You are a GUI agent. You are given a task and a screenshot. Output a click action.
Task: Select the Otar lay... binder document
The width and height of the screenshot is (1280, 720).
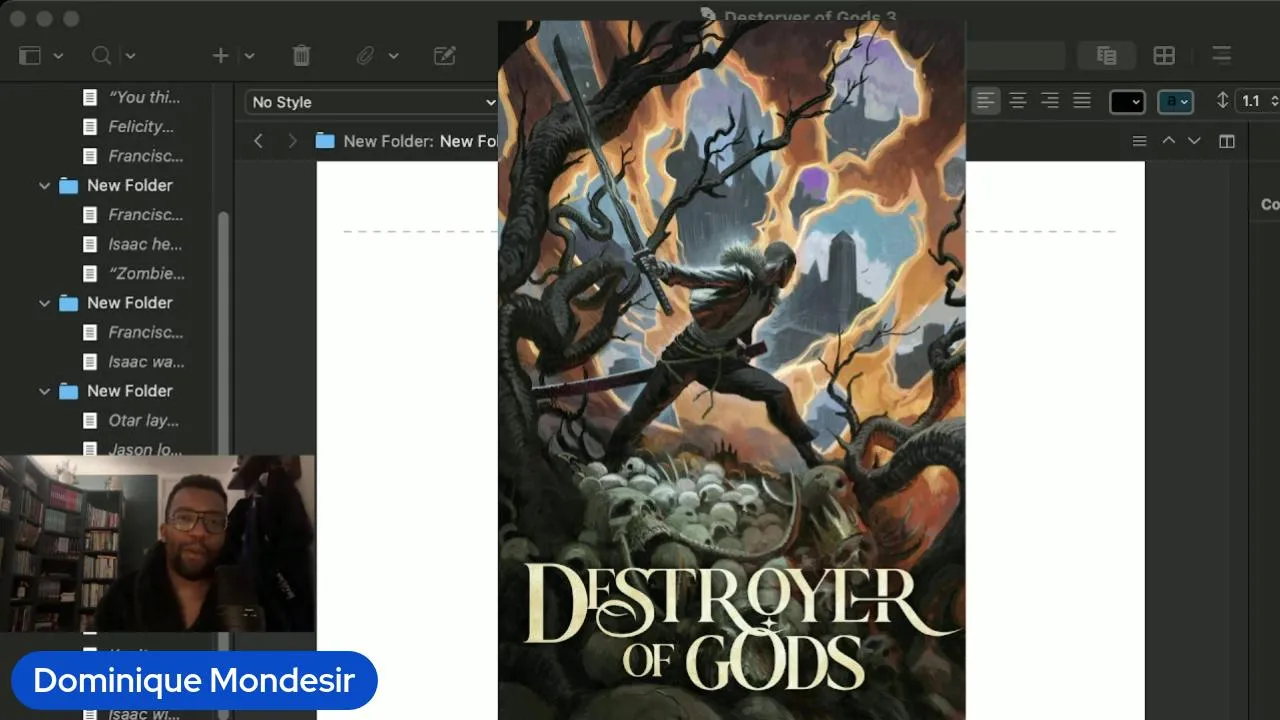click(x=145, y=420)
